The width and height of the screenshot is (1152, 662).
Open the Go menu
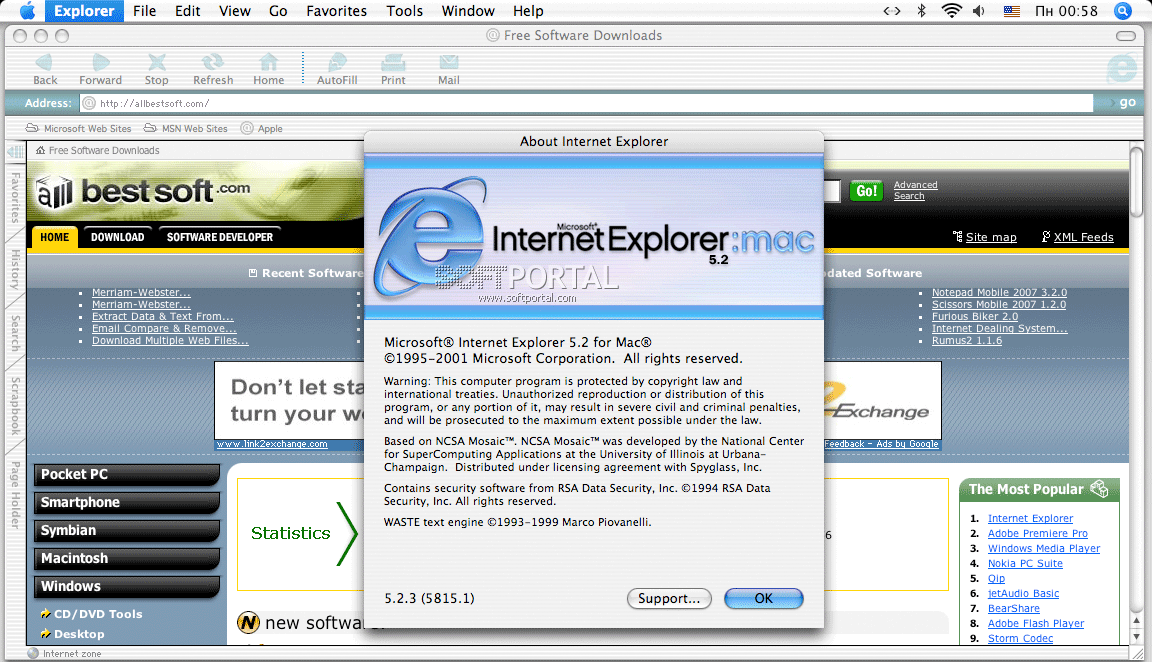278,11
